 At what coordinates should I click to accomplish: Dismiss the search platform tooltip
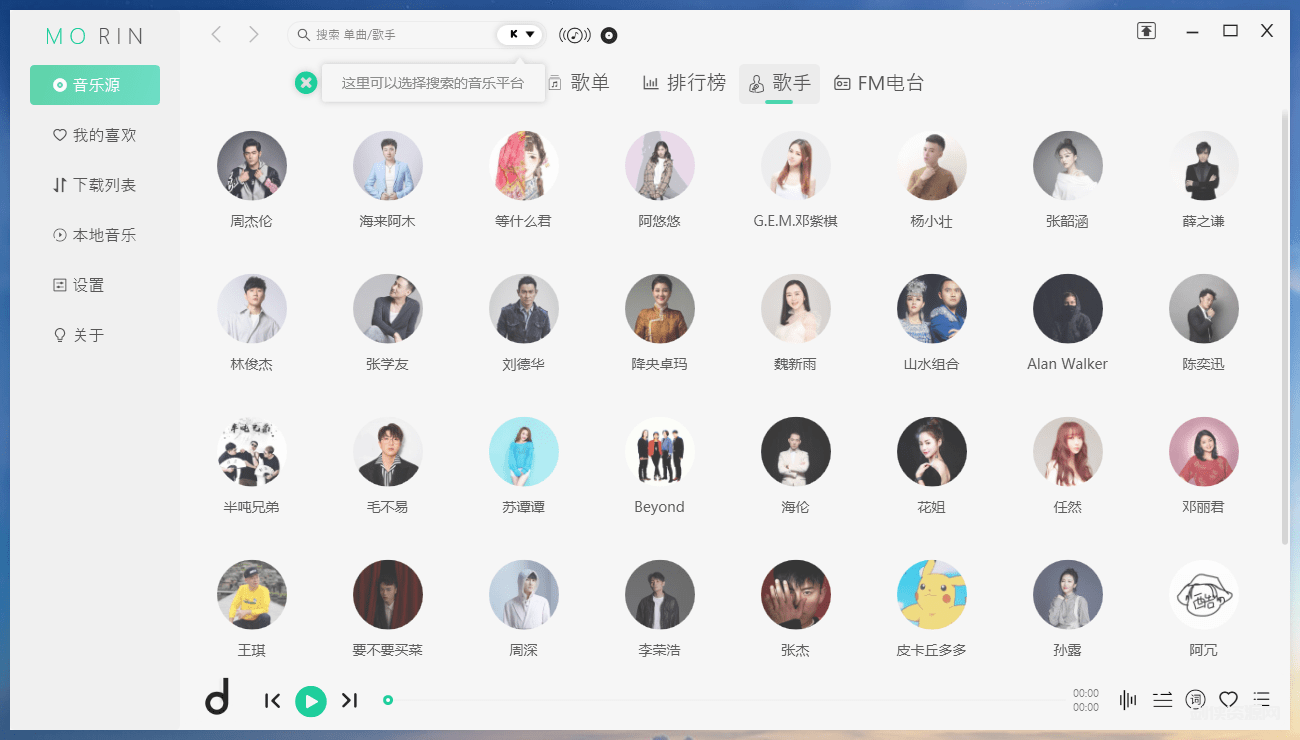[x=306, y=83]
